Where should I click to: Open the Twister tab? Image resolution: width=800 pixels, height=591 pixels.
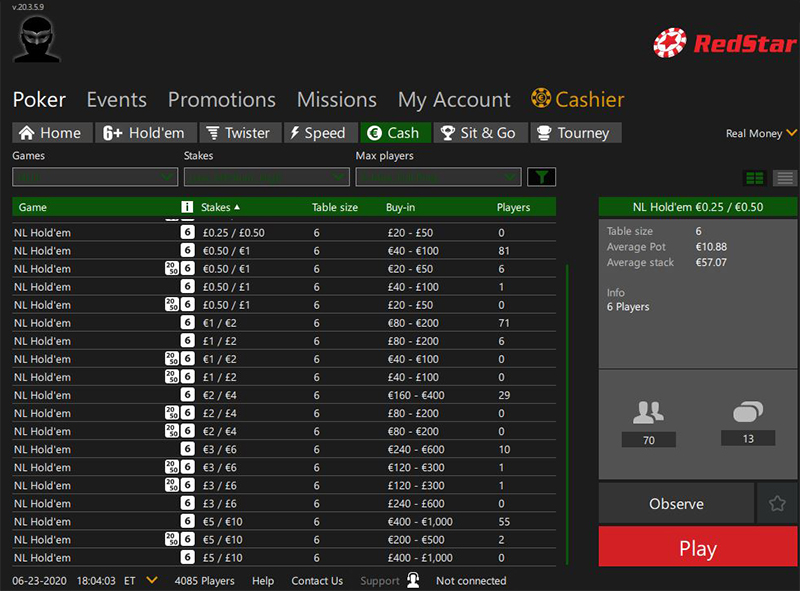pos(240,133)
